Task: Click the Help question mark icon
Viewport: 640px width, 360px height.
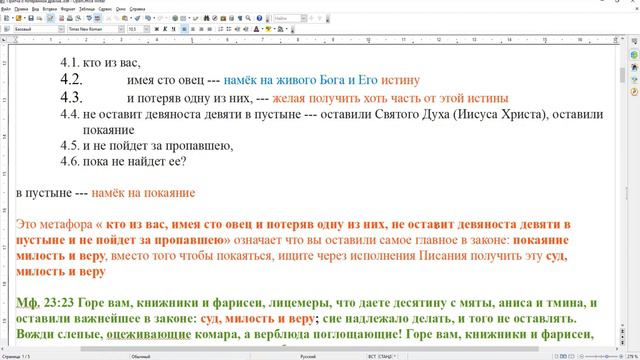Action: click(259, 18)
